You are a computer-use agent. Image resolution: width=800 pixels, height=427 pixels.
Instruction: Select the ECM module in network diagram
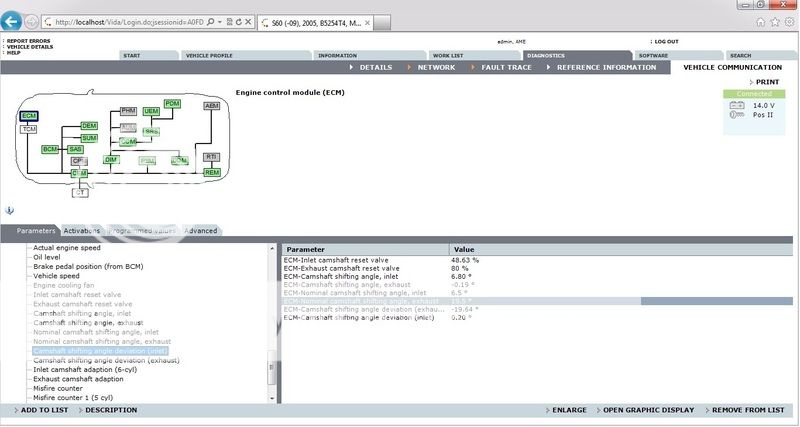29,116
